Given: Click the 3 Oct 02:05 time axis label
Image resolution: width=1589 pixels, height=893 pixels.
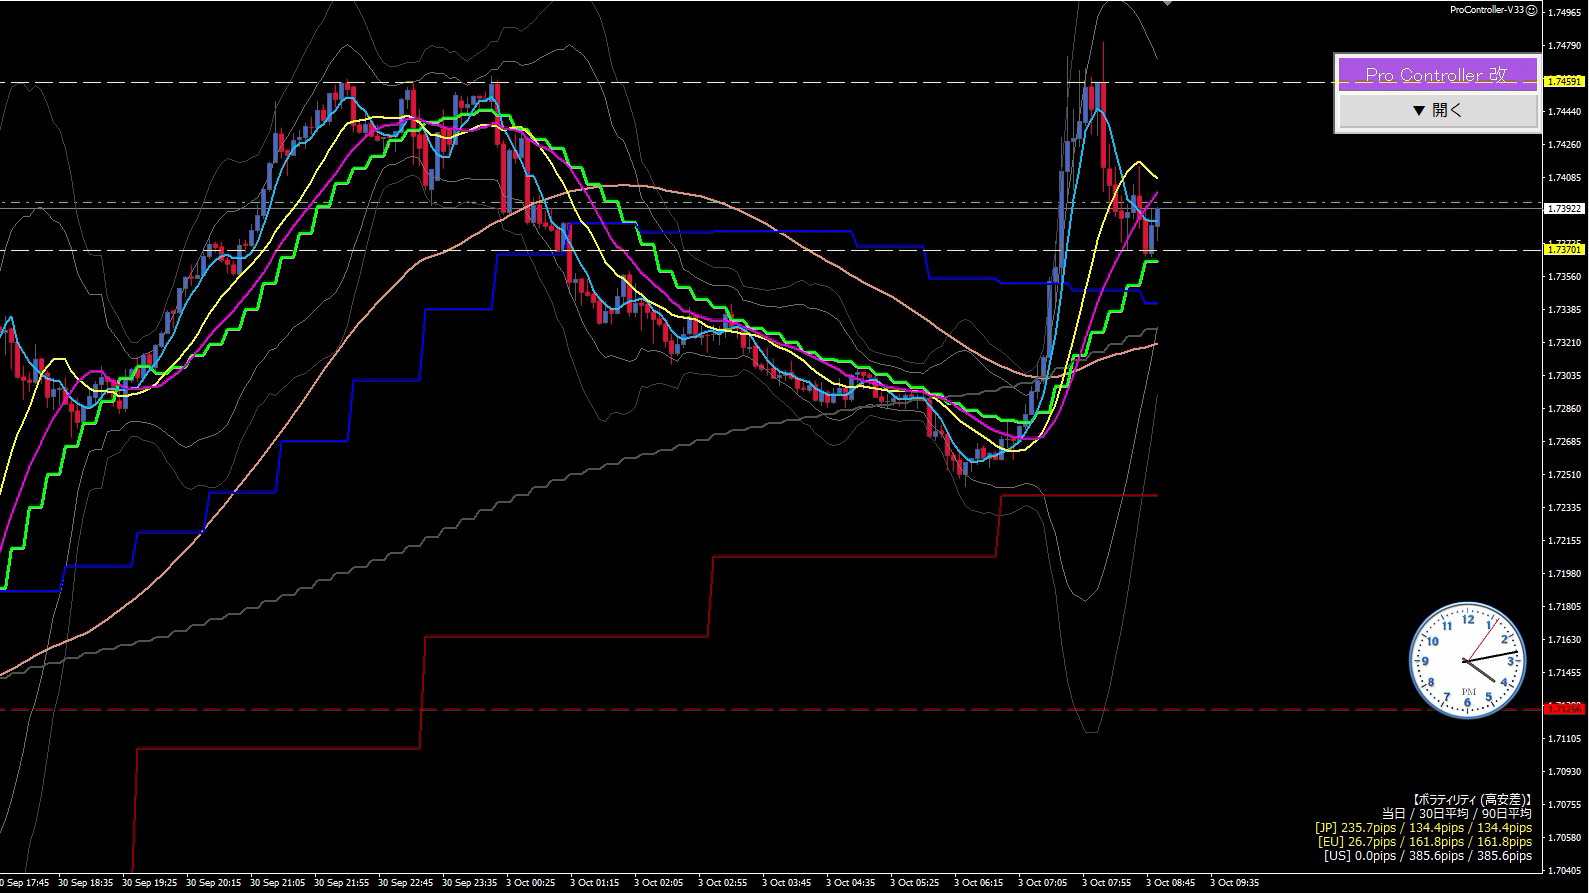Looking at the screenshot, I should click(x=658, y=884).
